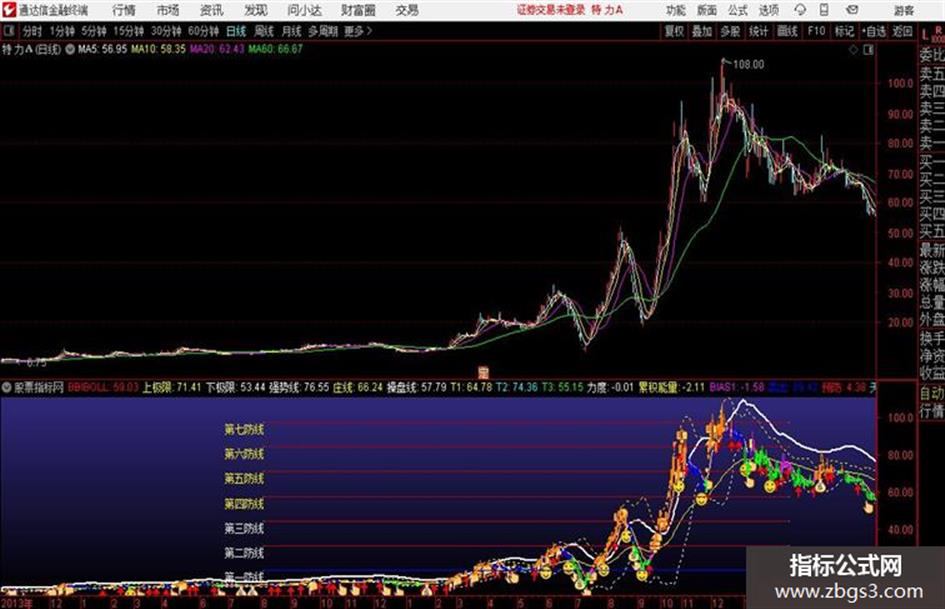Click the 通达信 red logo icon
945x609 pixels.
9,10
